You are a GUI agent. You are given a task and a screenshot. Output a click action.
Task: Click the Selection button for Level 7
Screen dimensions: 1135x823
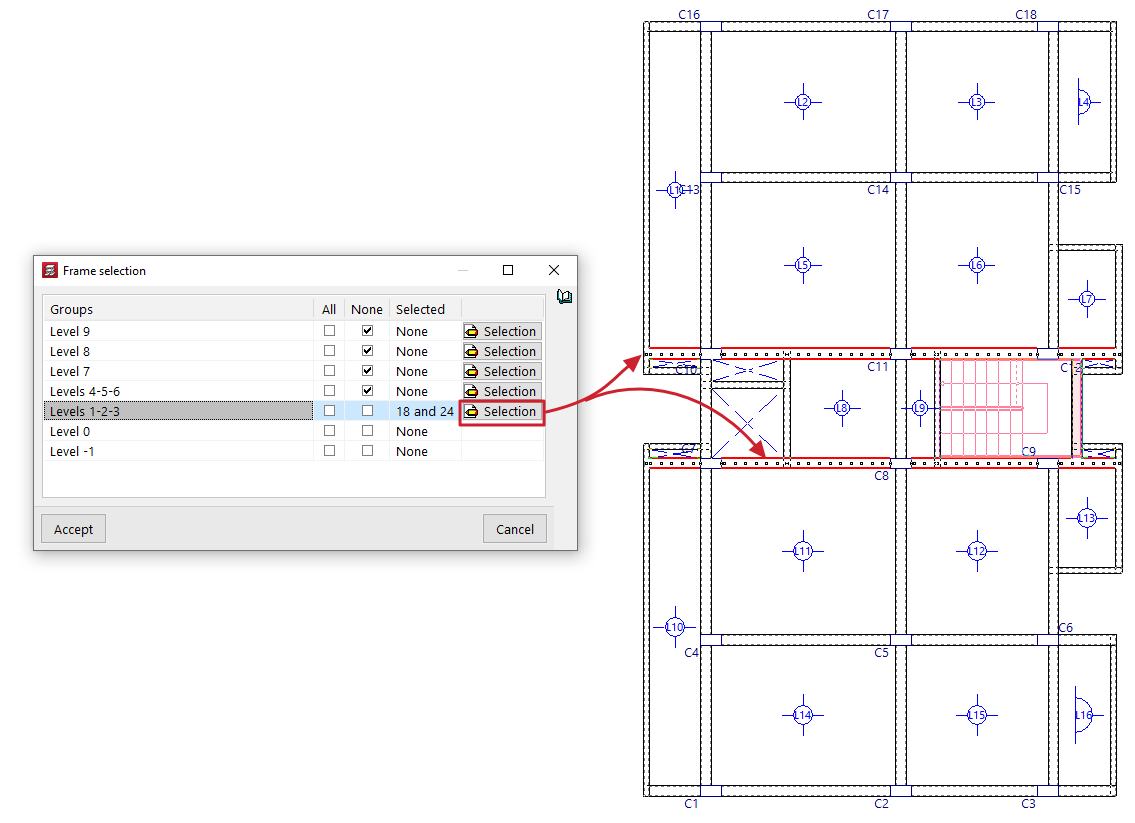502,371
